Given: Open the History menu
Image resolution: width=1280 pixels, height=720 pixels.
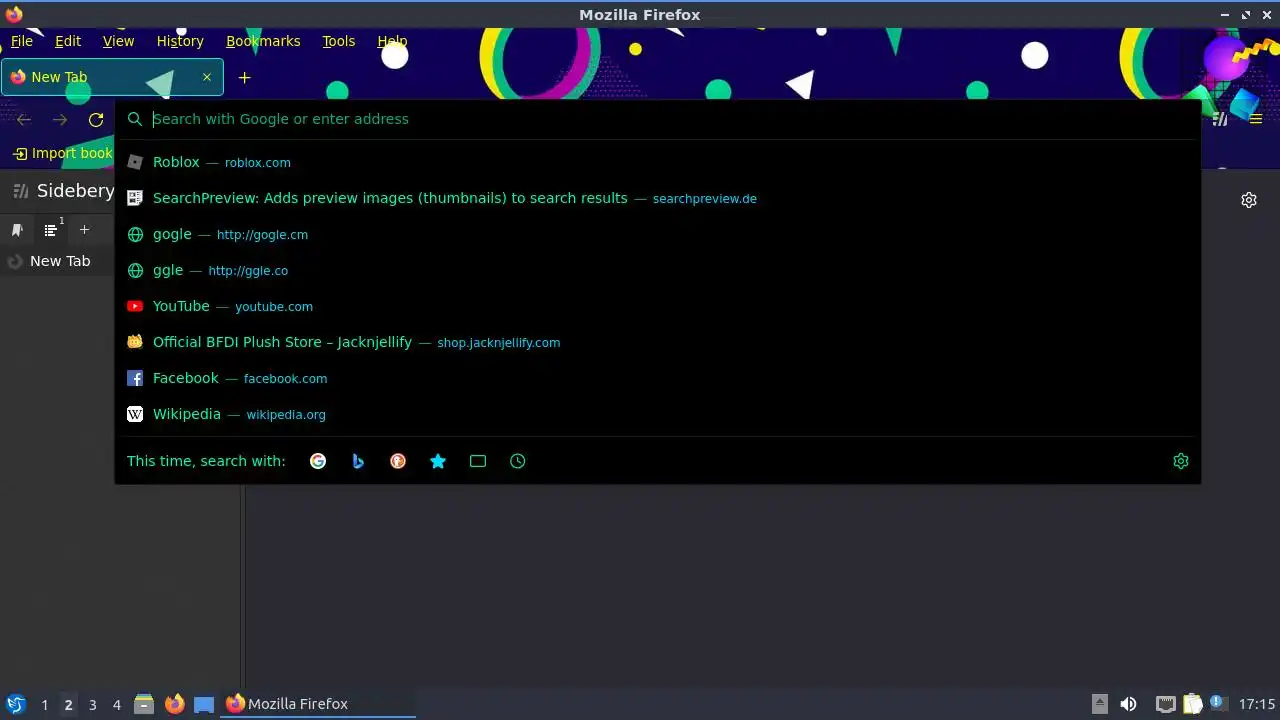Looking at the screenshot, I should (180, 41).
